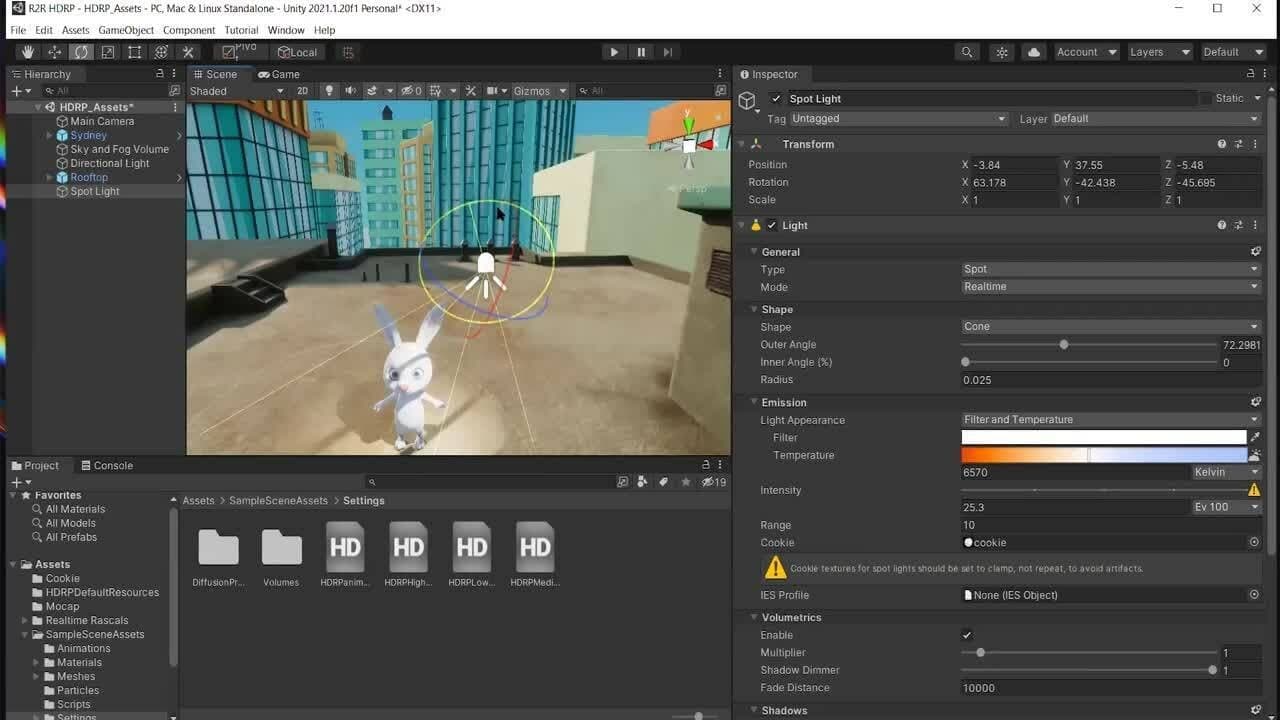Select the Move tool
Viewport: 1280px width, 720px height.
(55, 52)
